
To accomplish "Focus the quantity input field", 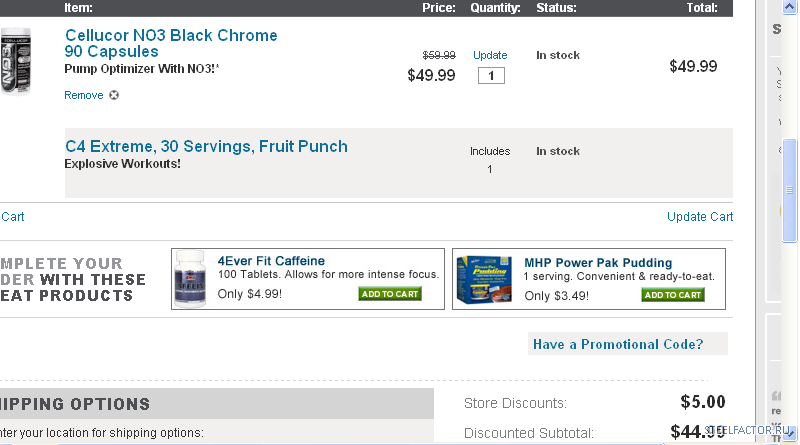I will [490, 75].
